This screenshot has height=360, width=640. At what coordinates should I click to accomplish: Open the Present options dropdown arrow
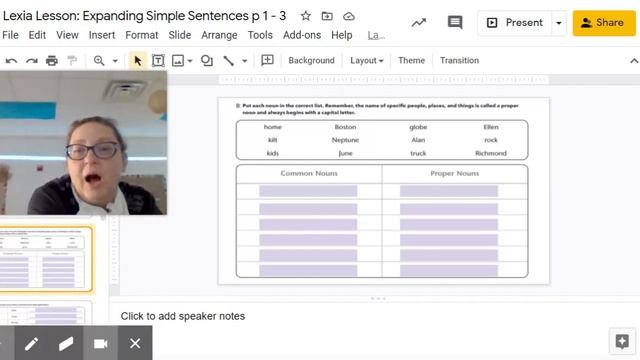click(559, 23)
